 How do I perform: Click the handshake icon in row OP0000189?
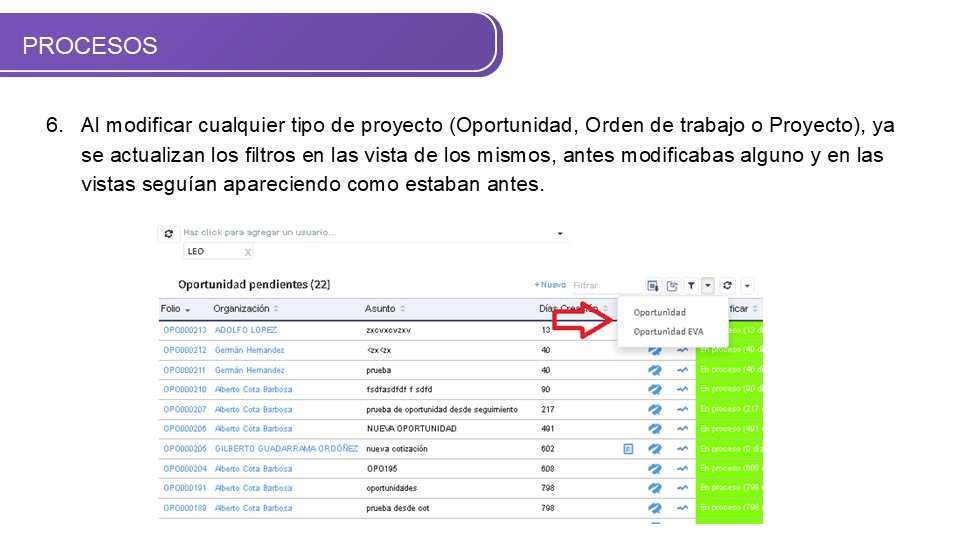(x=654, y=508)
